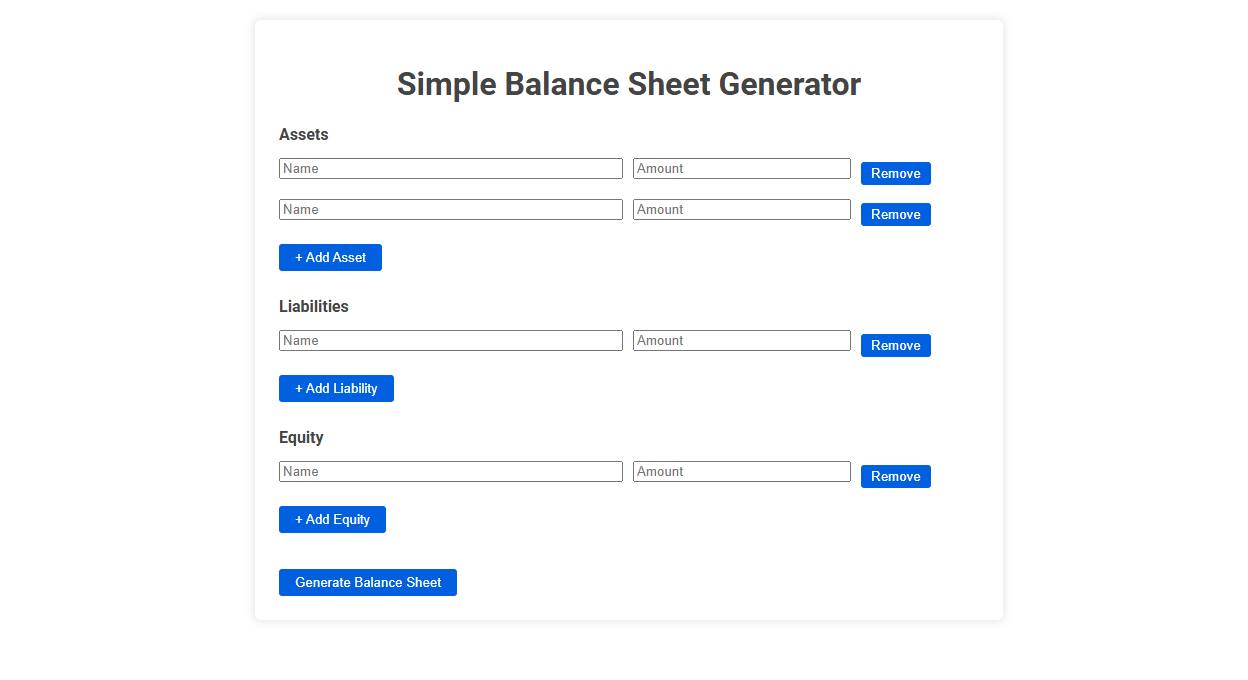
Task: Remove the equity row
Action: [x=895, y=476]
